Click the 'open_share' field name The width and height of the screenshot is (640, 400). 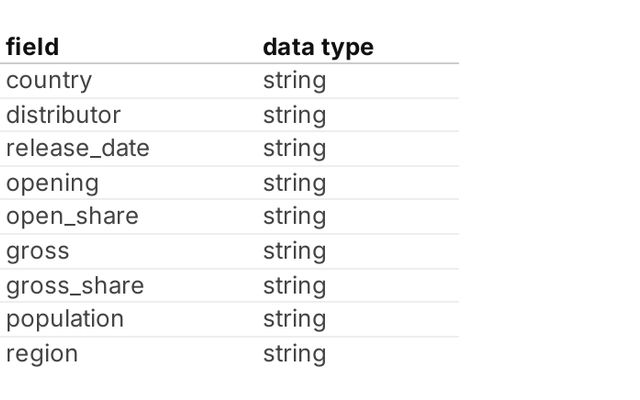(72, 217)
